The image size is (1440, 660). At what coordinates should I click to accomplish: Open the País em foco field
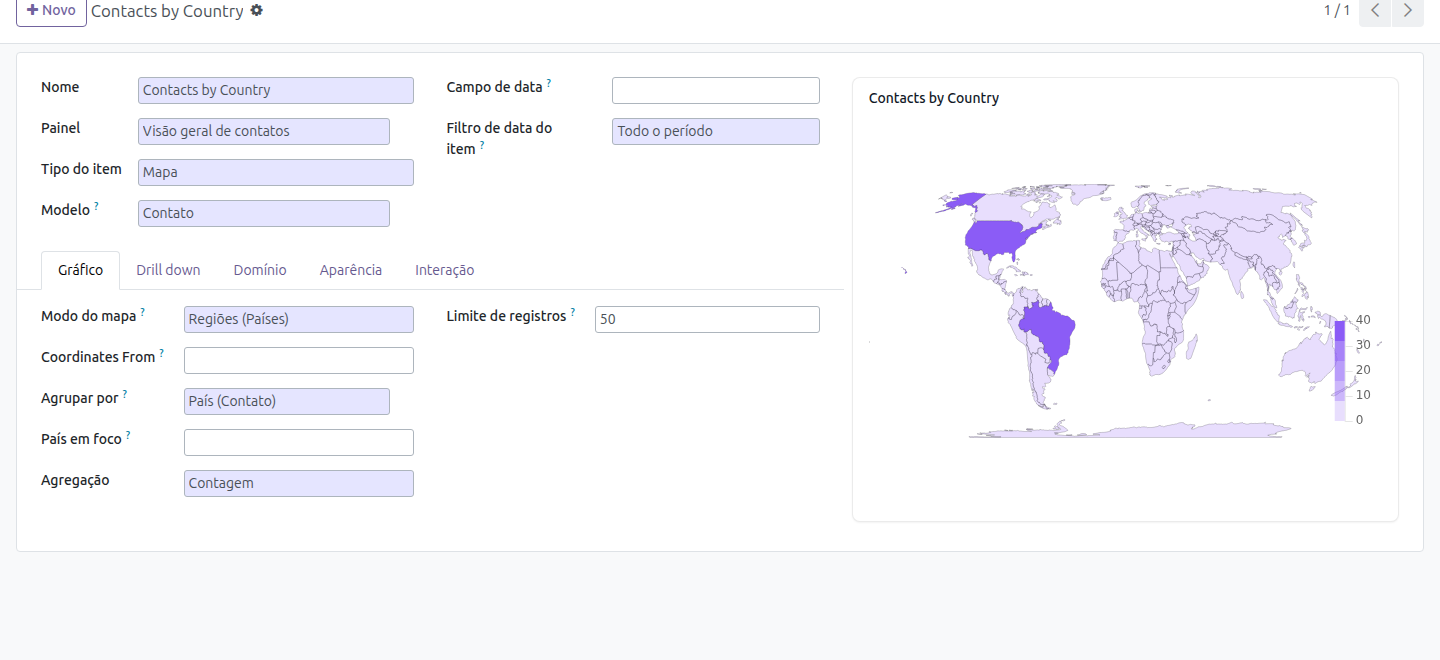pyautogui.click(x=299, y=442)
